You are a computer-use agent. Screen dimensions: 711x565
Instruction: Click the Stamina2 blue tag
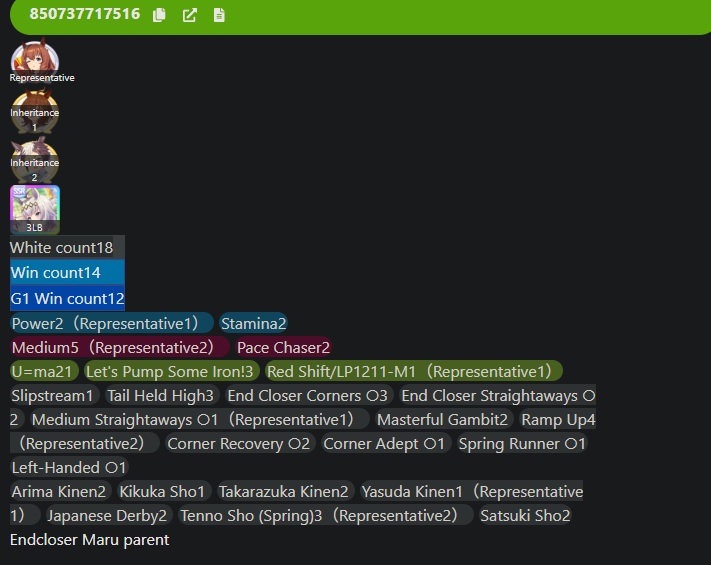pos(253,323)
